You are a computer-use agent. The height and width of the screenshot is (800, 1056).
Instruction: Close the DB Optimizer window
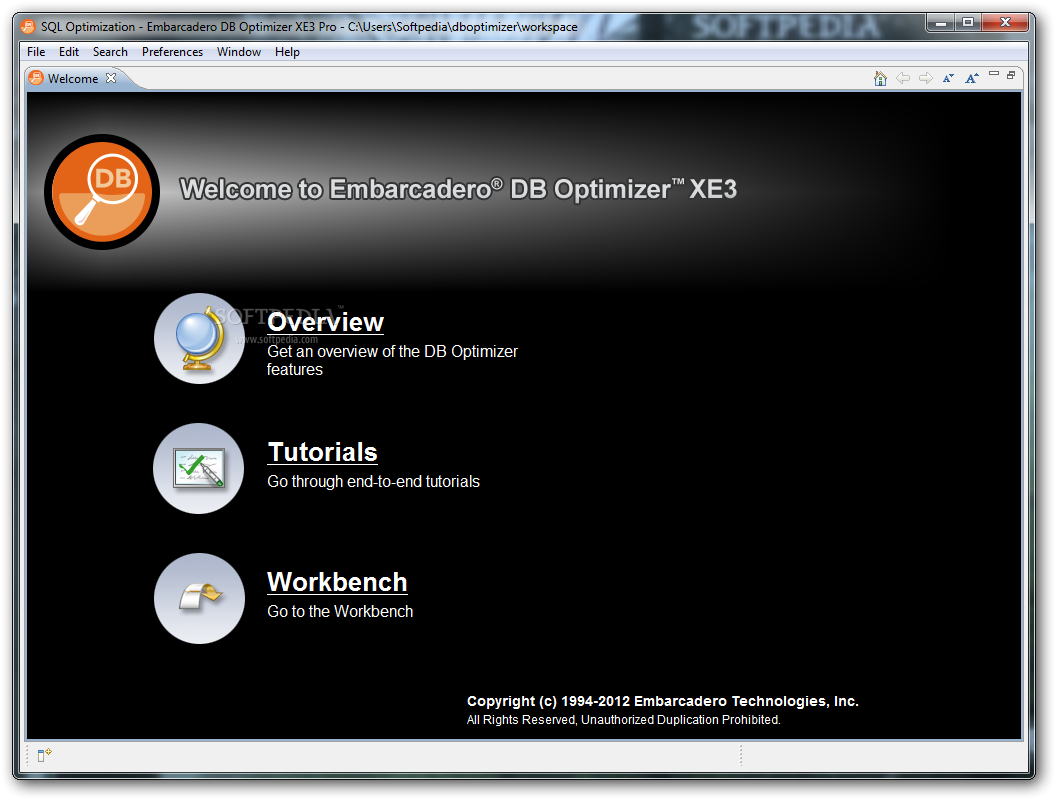click(1005, 23)
